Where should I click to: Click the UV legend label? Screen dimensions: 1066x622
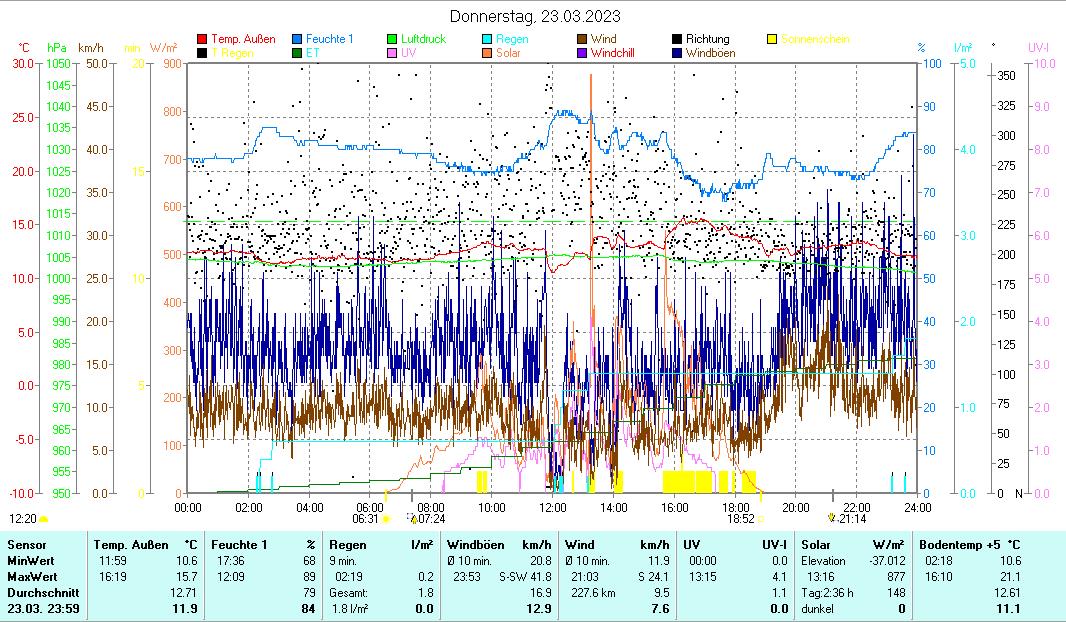point(408,52)
